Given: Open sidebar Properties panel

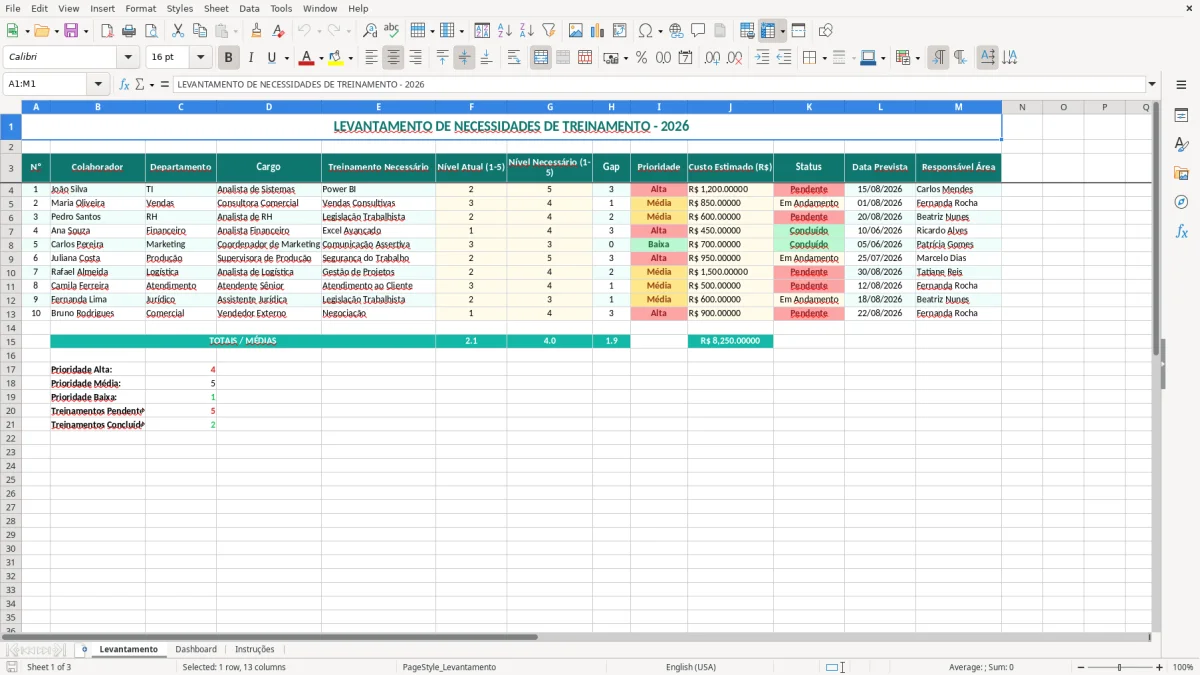Looking at the screenshot, I should 1181,115.
